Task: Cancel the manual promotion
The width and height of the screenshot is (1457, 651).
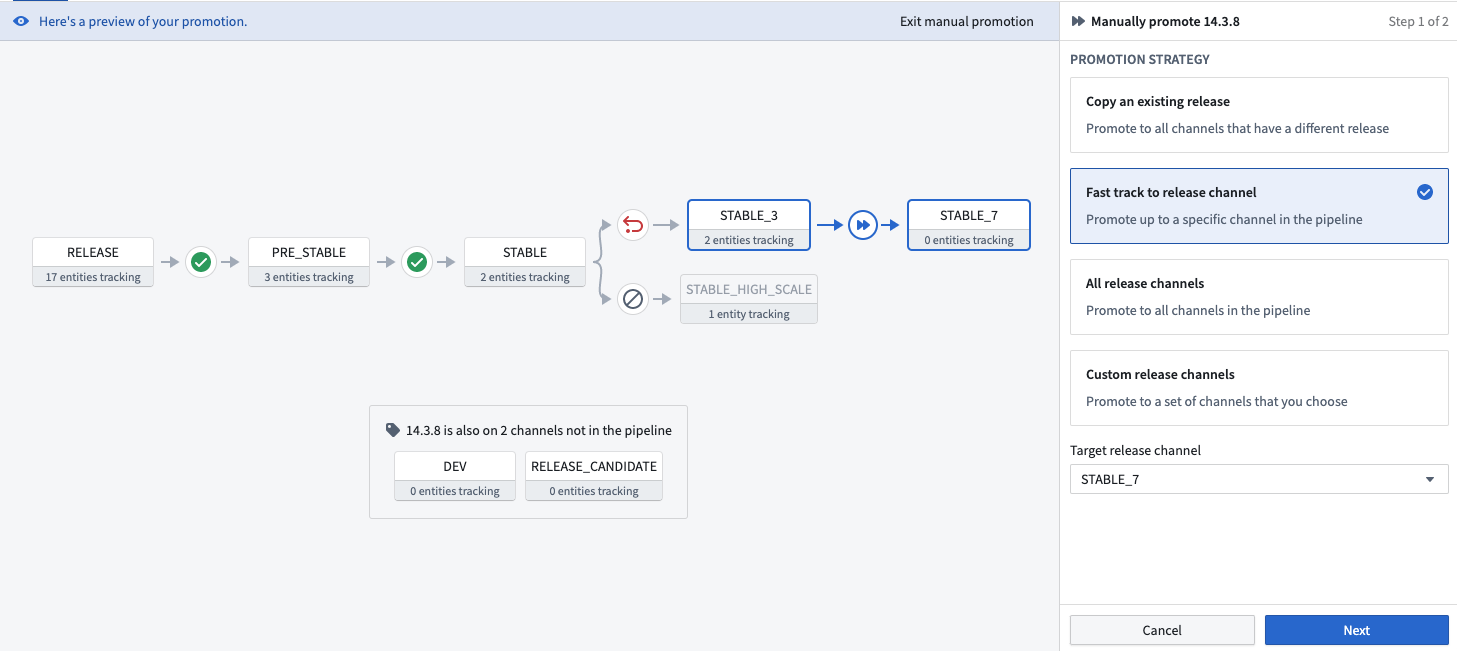Action: click(x=1162, y=630)
